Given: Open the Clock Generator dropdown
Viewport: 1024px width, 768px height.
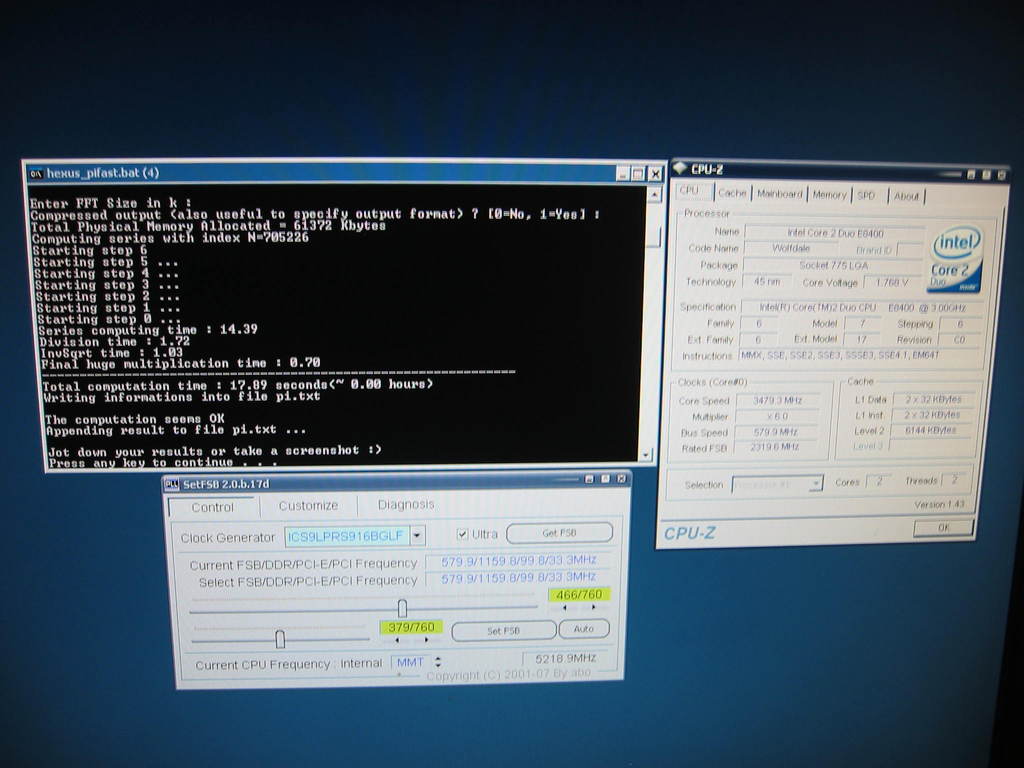Looking at the screenshot, I should pyautogui.click(x=418, y=536).
